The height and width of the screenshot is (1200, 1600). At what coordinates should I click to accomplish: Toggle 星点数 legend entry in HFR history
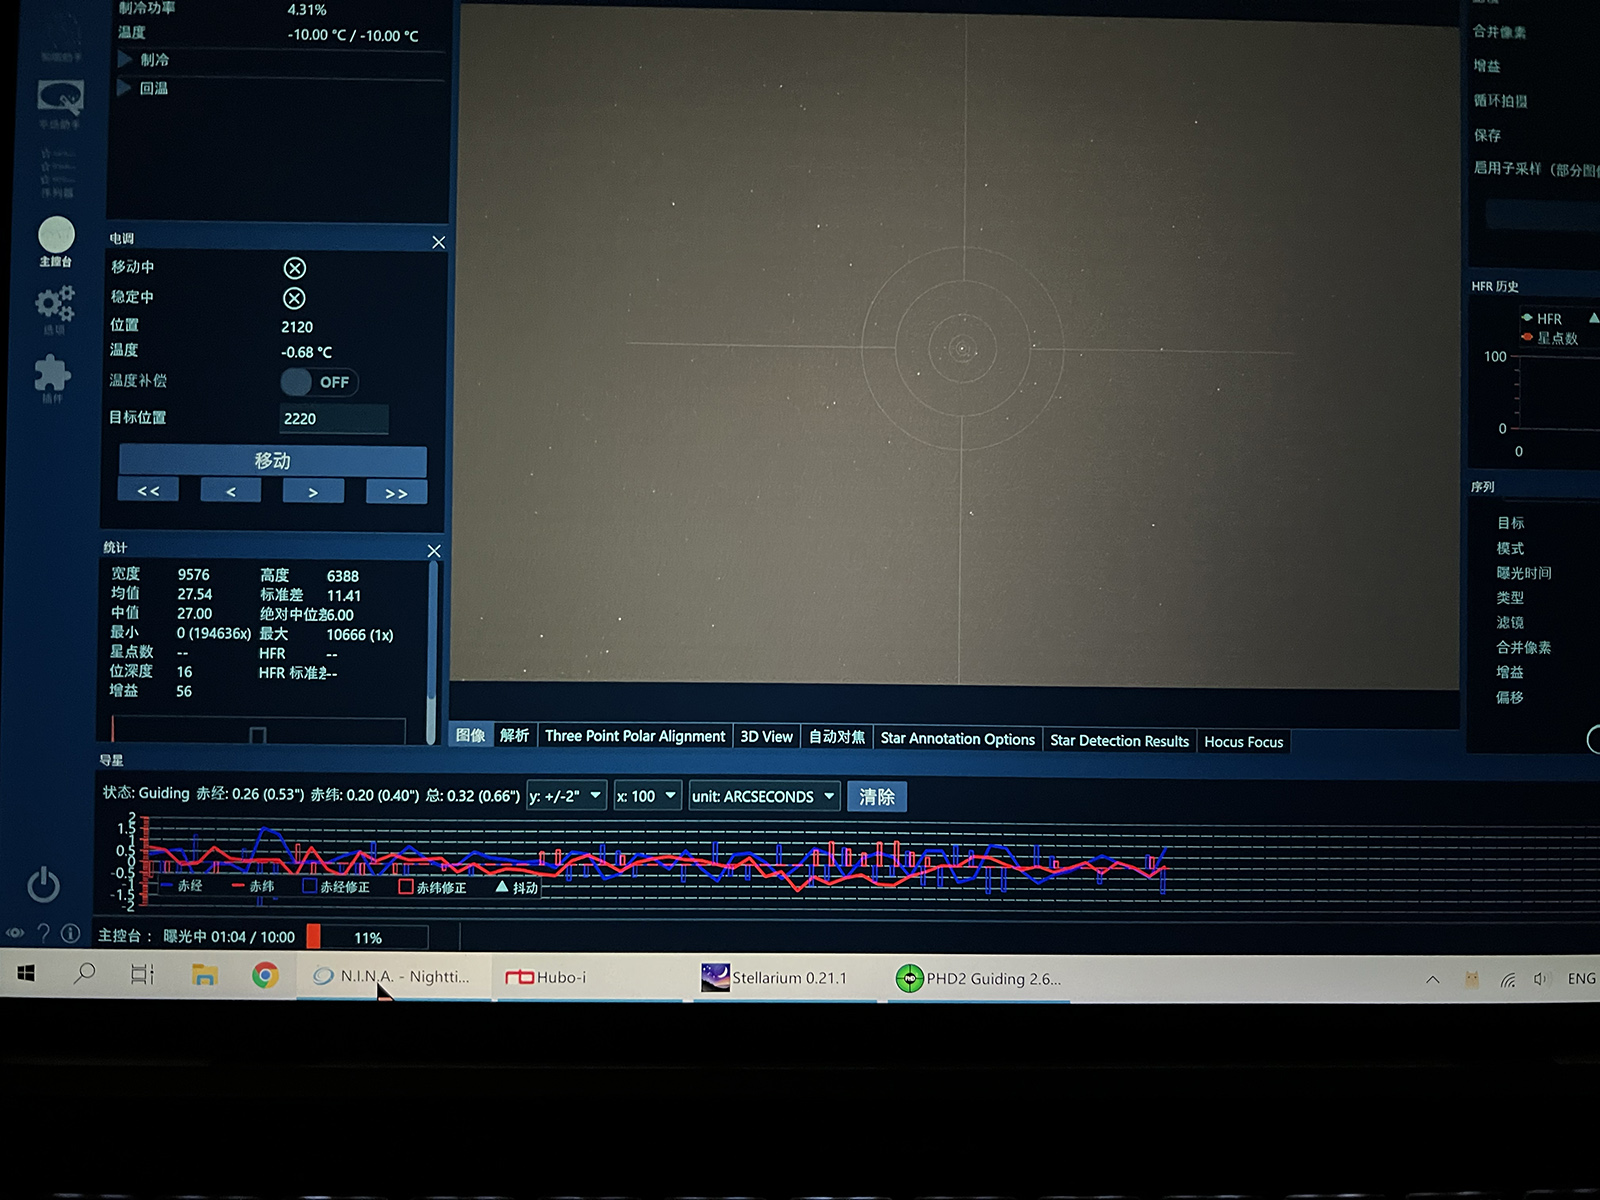point(1549,338)
